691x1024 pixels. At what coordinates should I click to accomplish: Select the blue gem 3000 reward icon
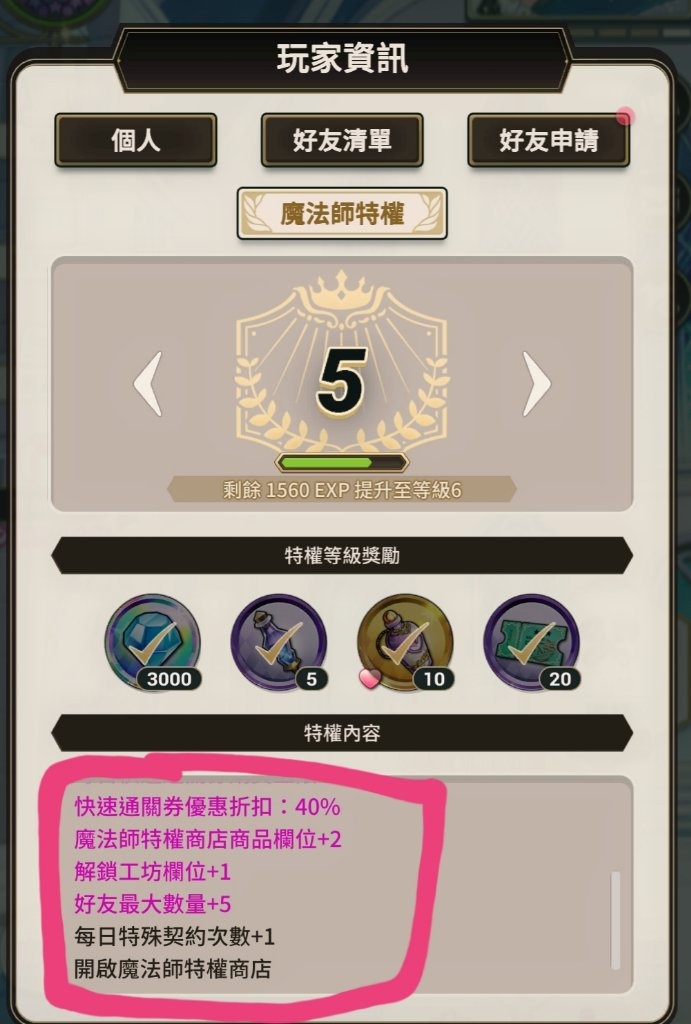coord(152,642)
